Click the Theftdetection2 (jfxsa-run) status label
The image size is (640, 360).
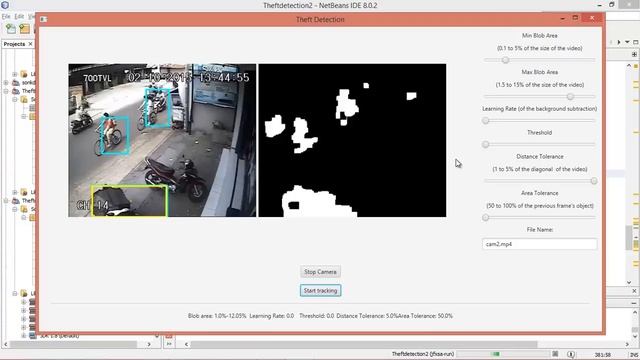click(x=423, y=354)
